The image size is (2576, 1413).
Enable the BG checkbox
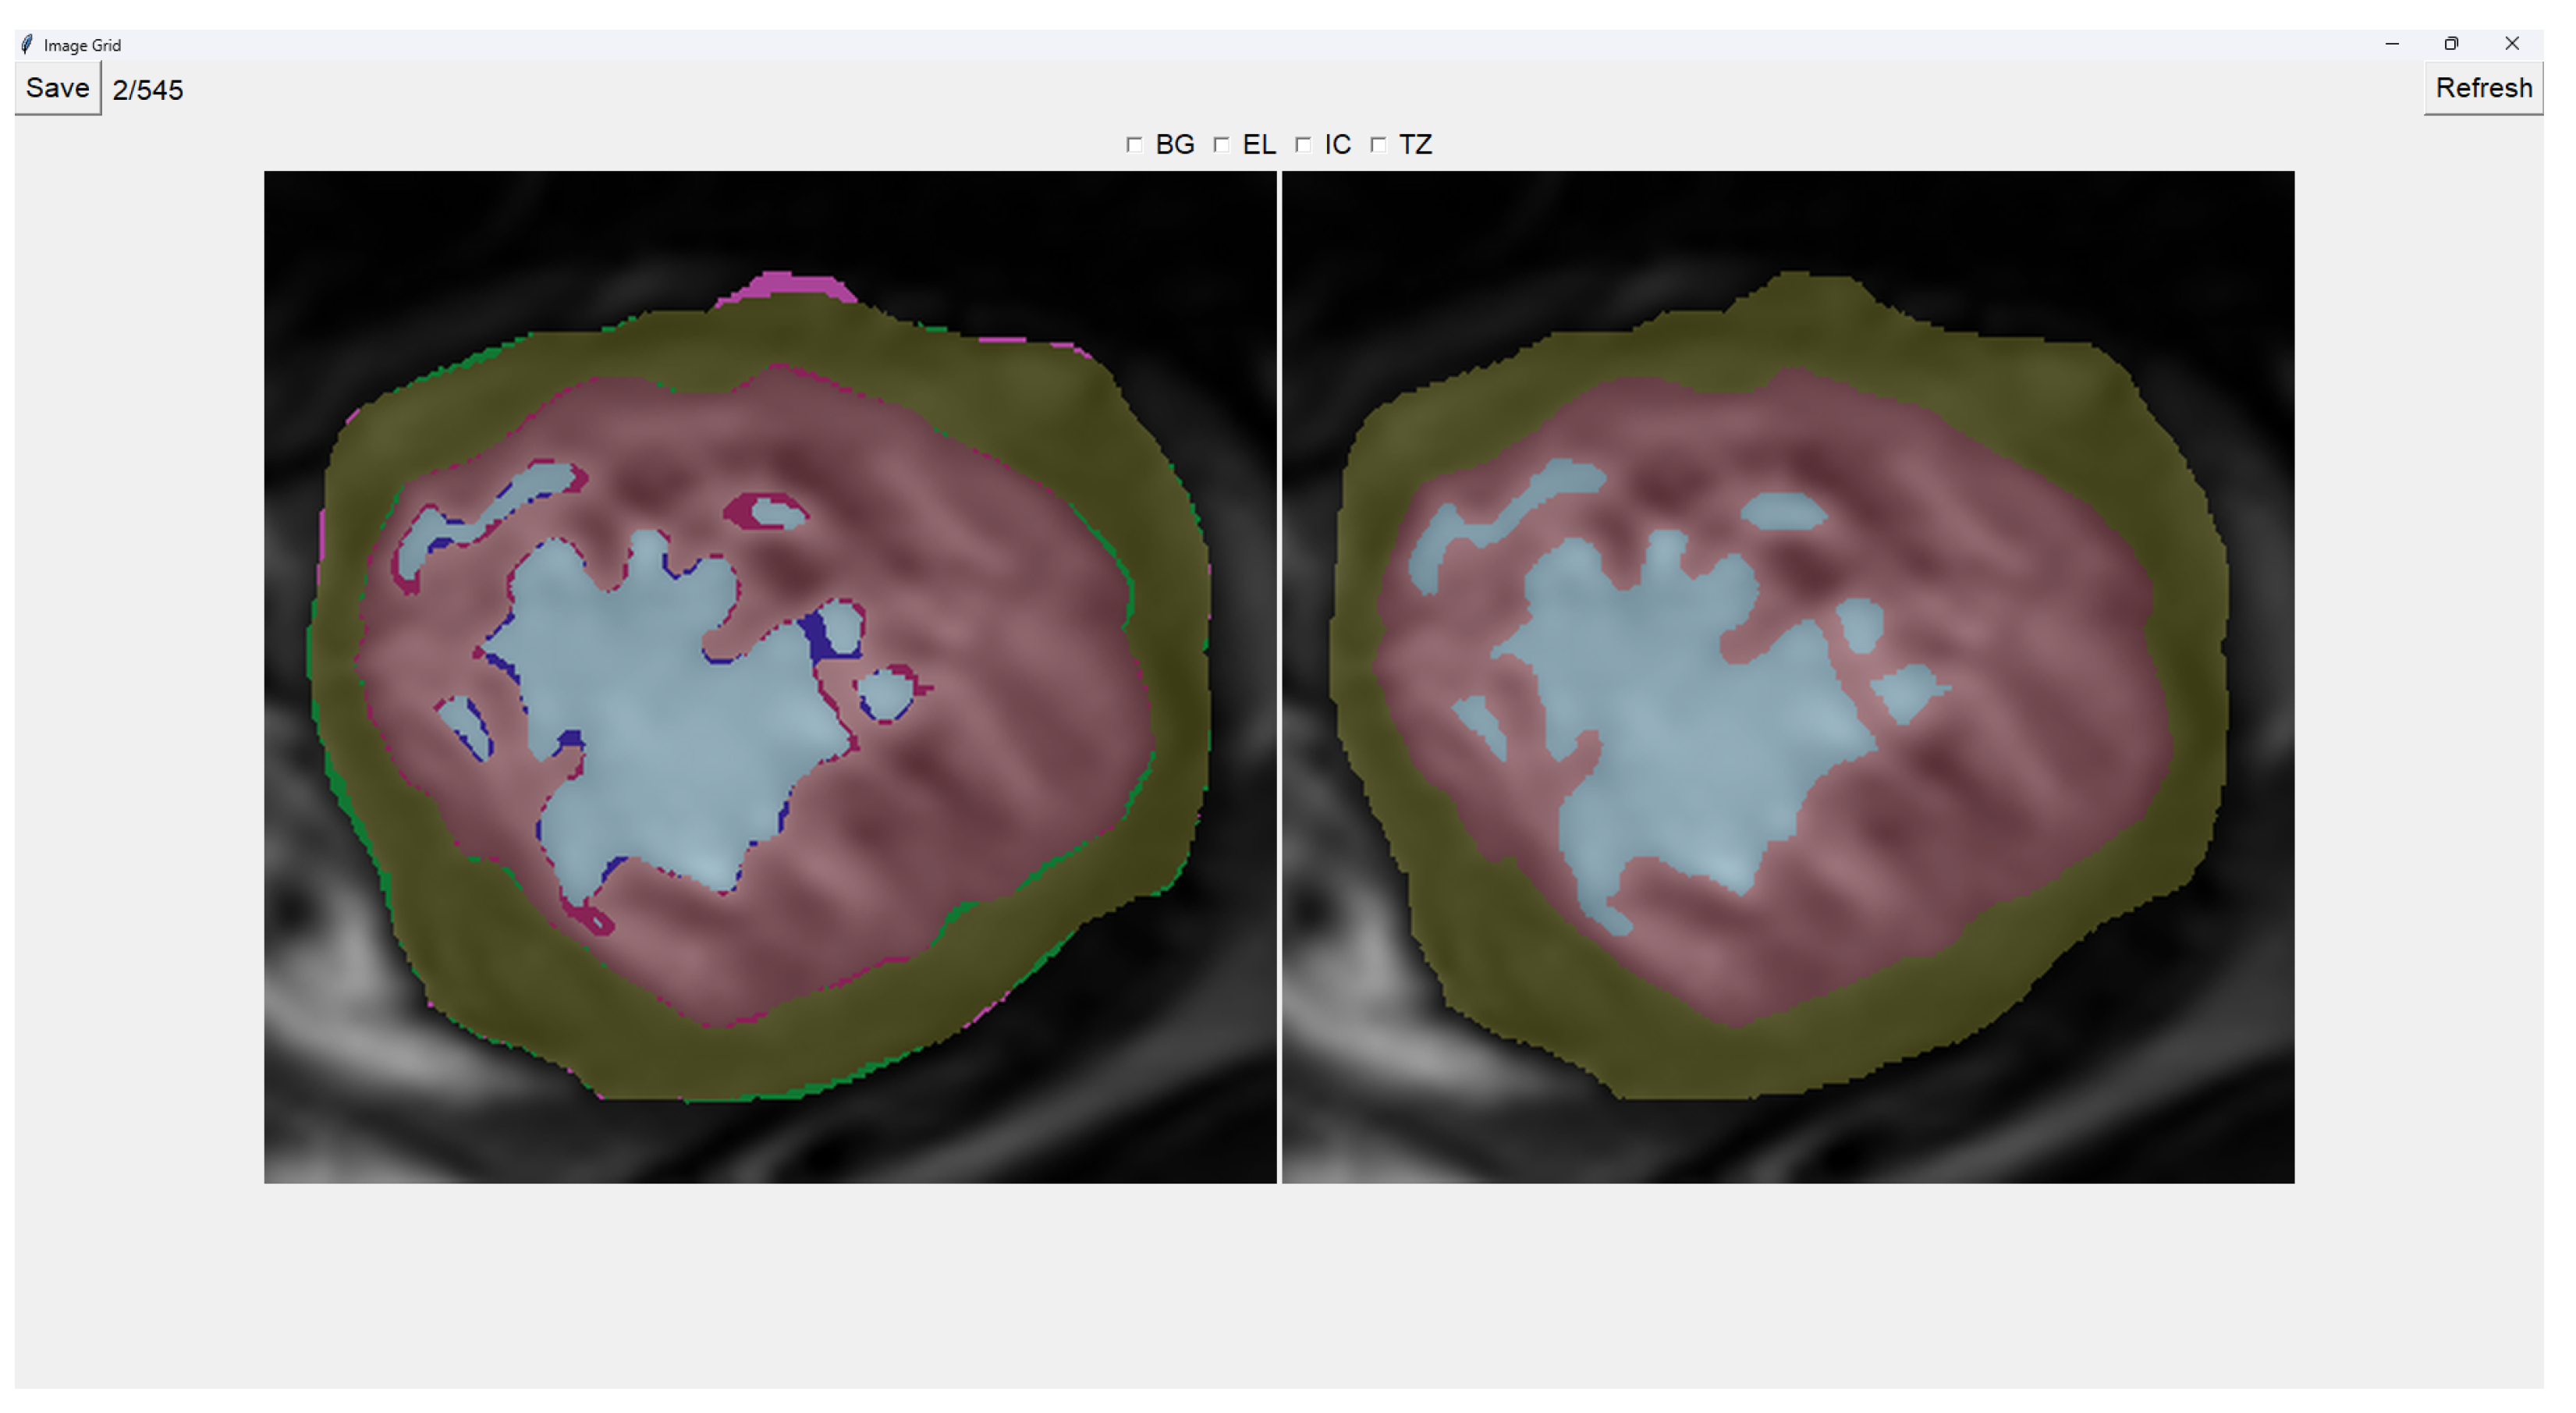(1134, 145)
